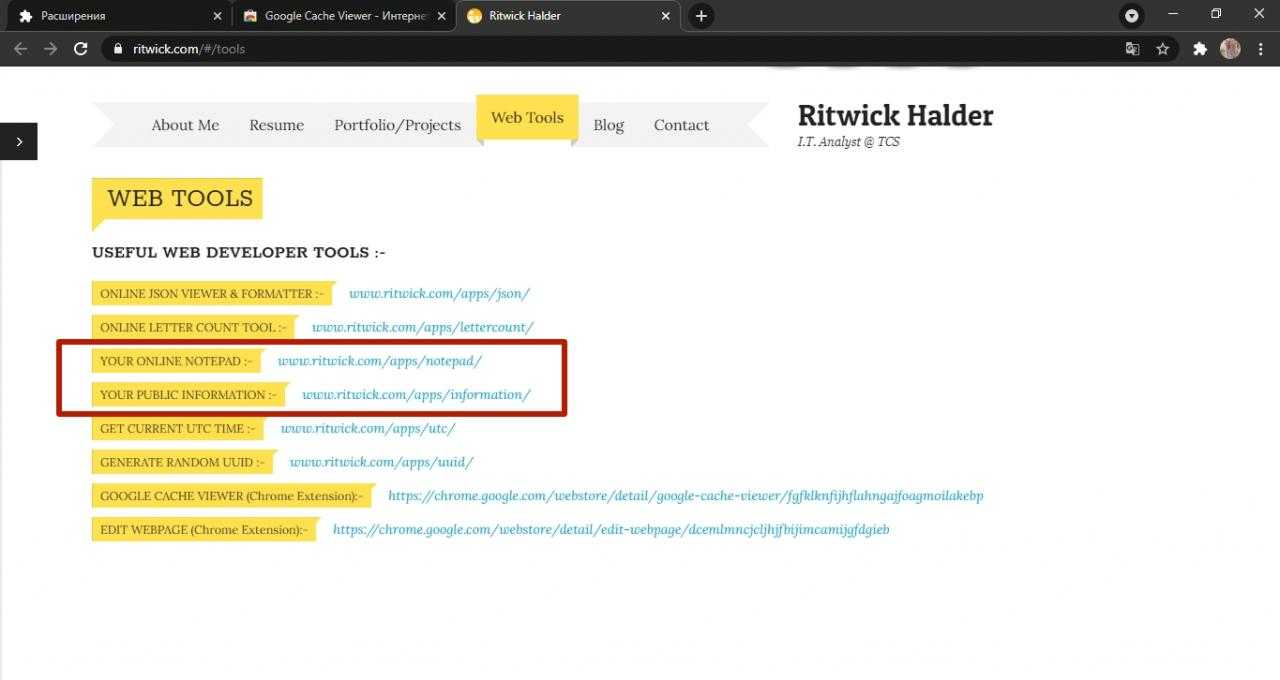The width and height of the screenshot is (1280, 680).
Task: Open the About Me menu item
Action: (x=185, y=125)
